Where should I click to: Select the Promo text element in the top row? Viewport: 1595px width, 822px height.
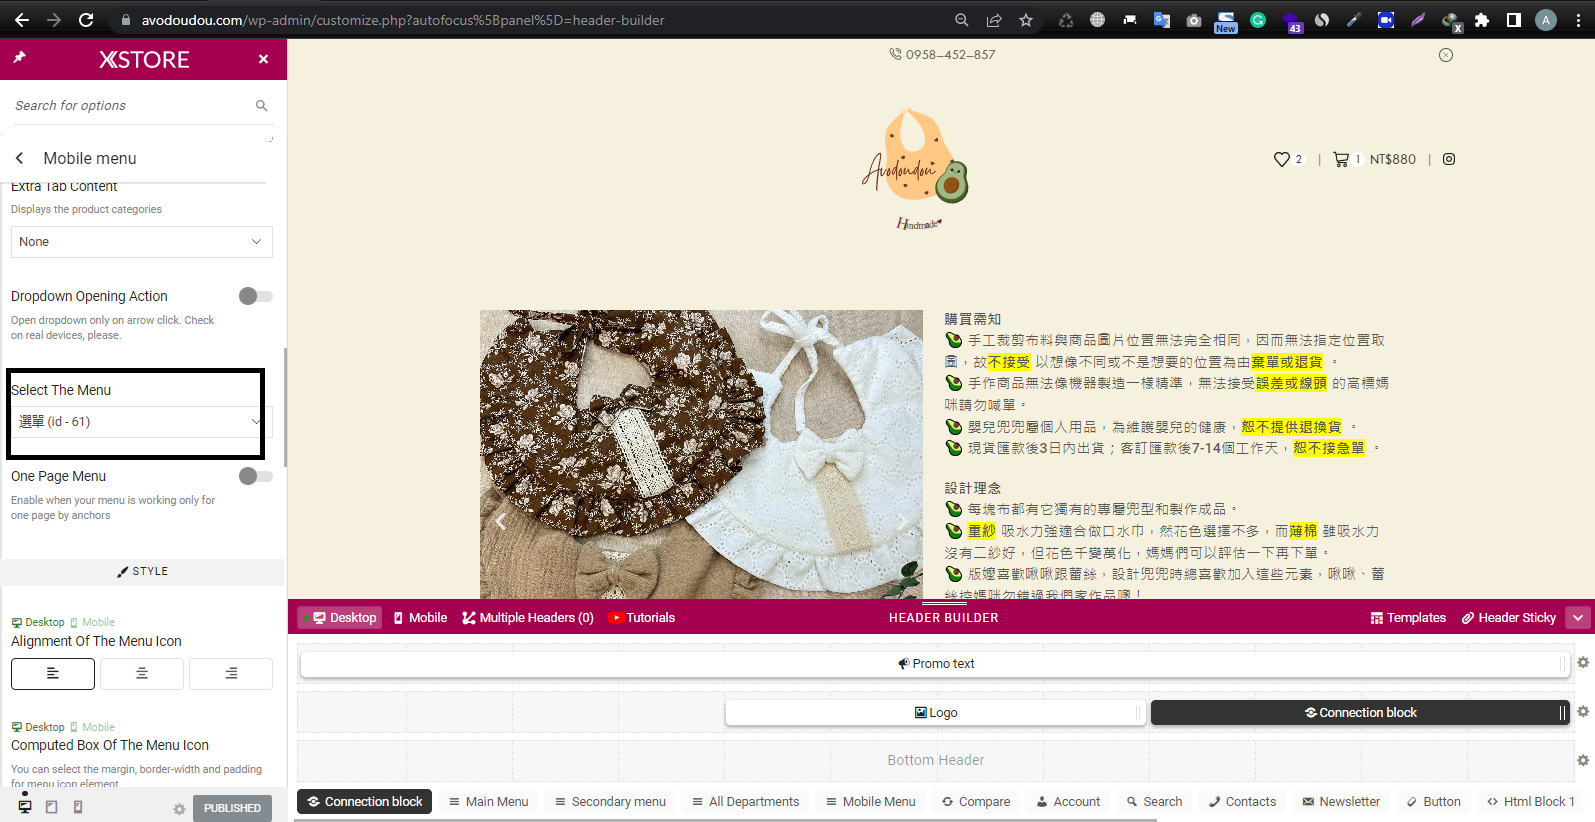point(935,664)
